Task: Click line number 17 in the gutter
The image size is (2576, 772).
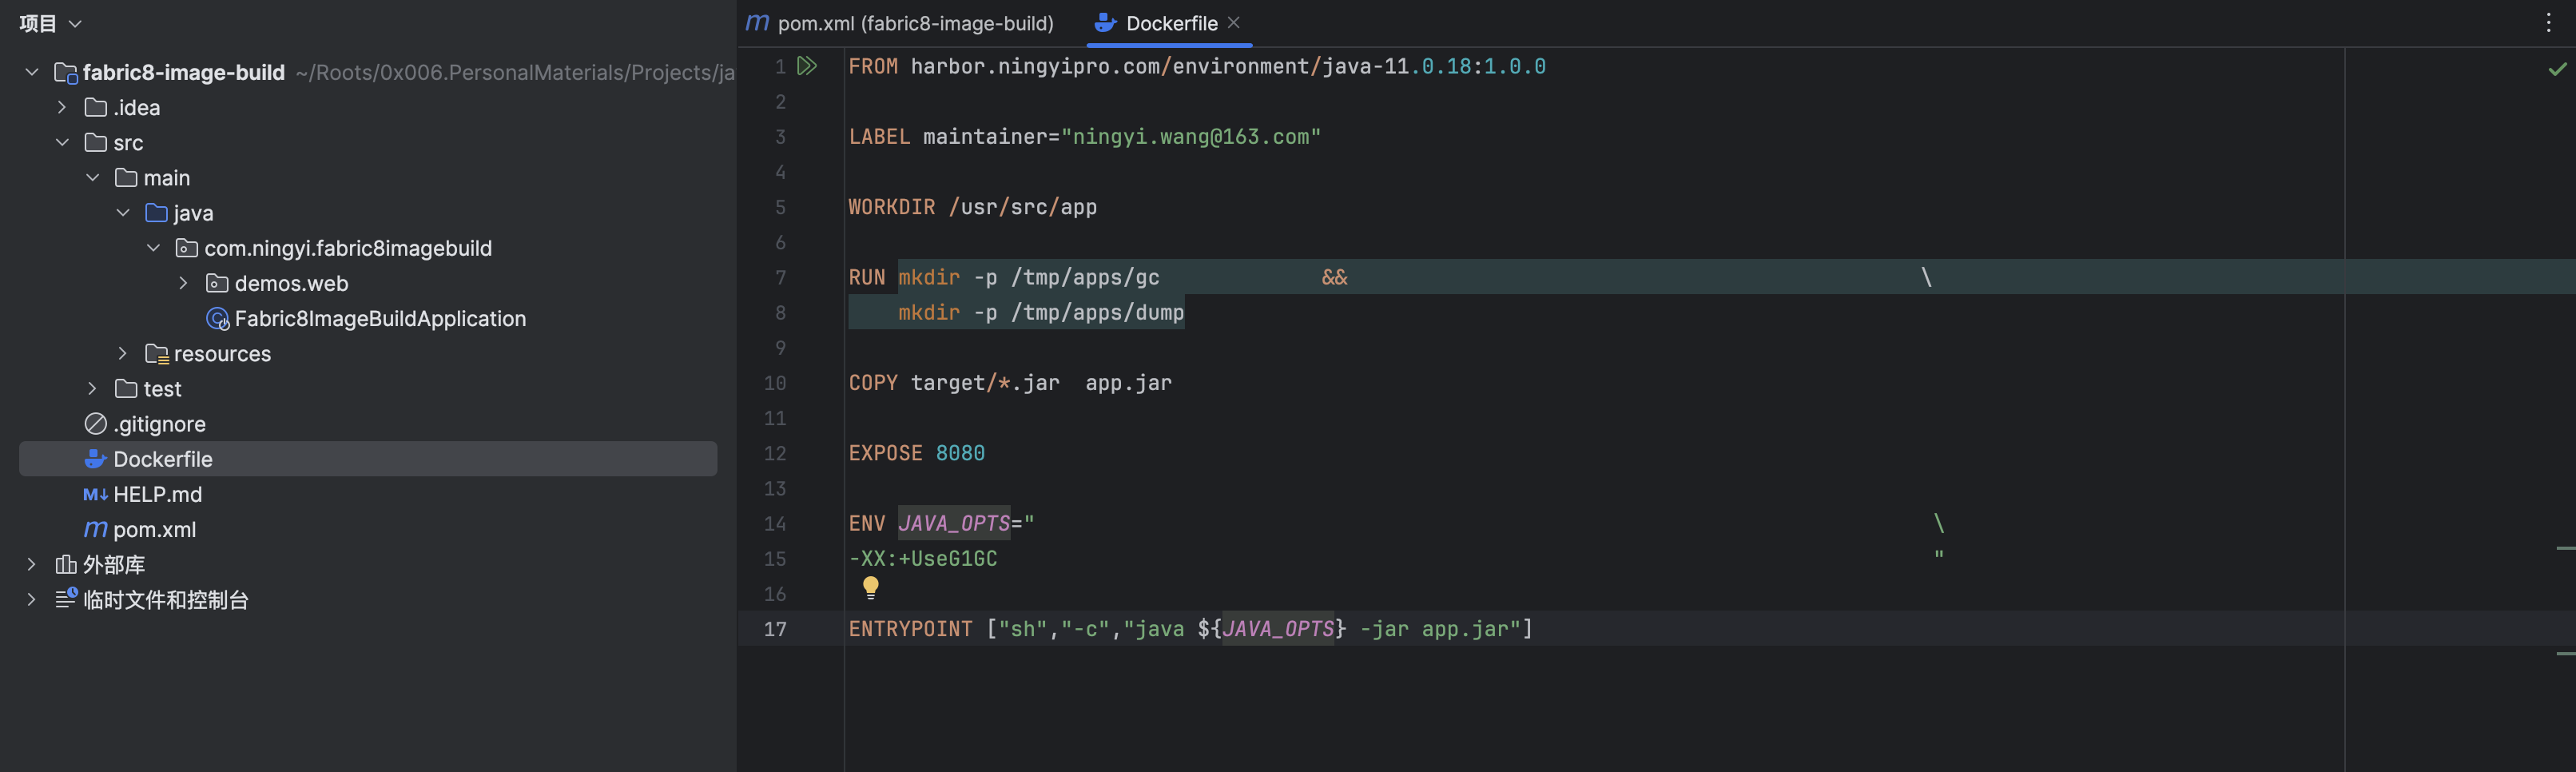Action: pyautogui.click(x=775, y=629)
